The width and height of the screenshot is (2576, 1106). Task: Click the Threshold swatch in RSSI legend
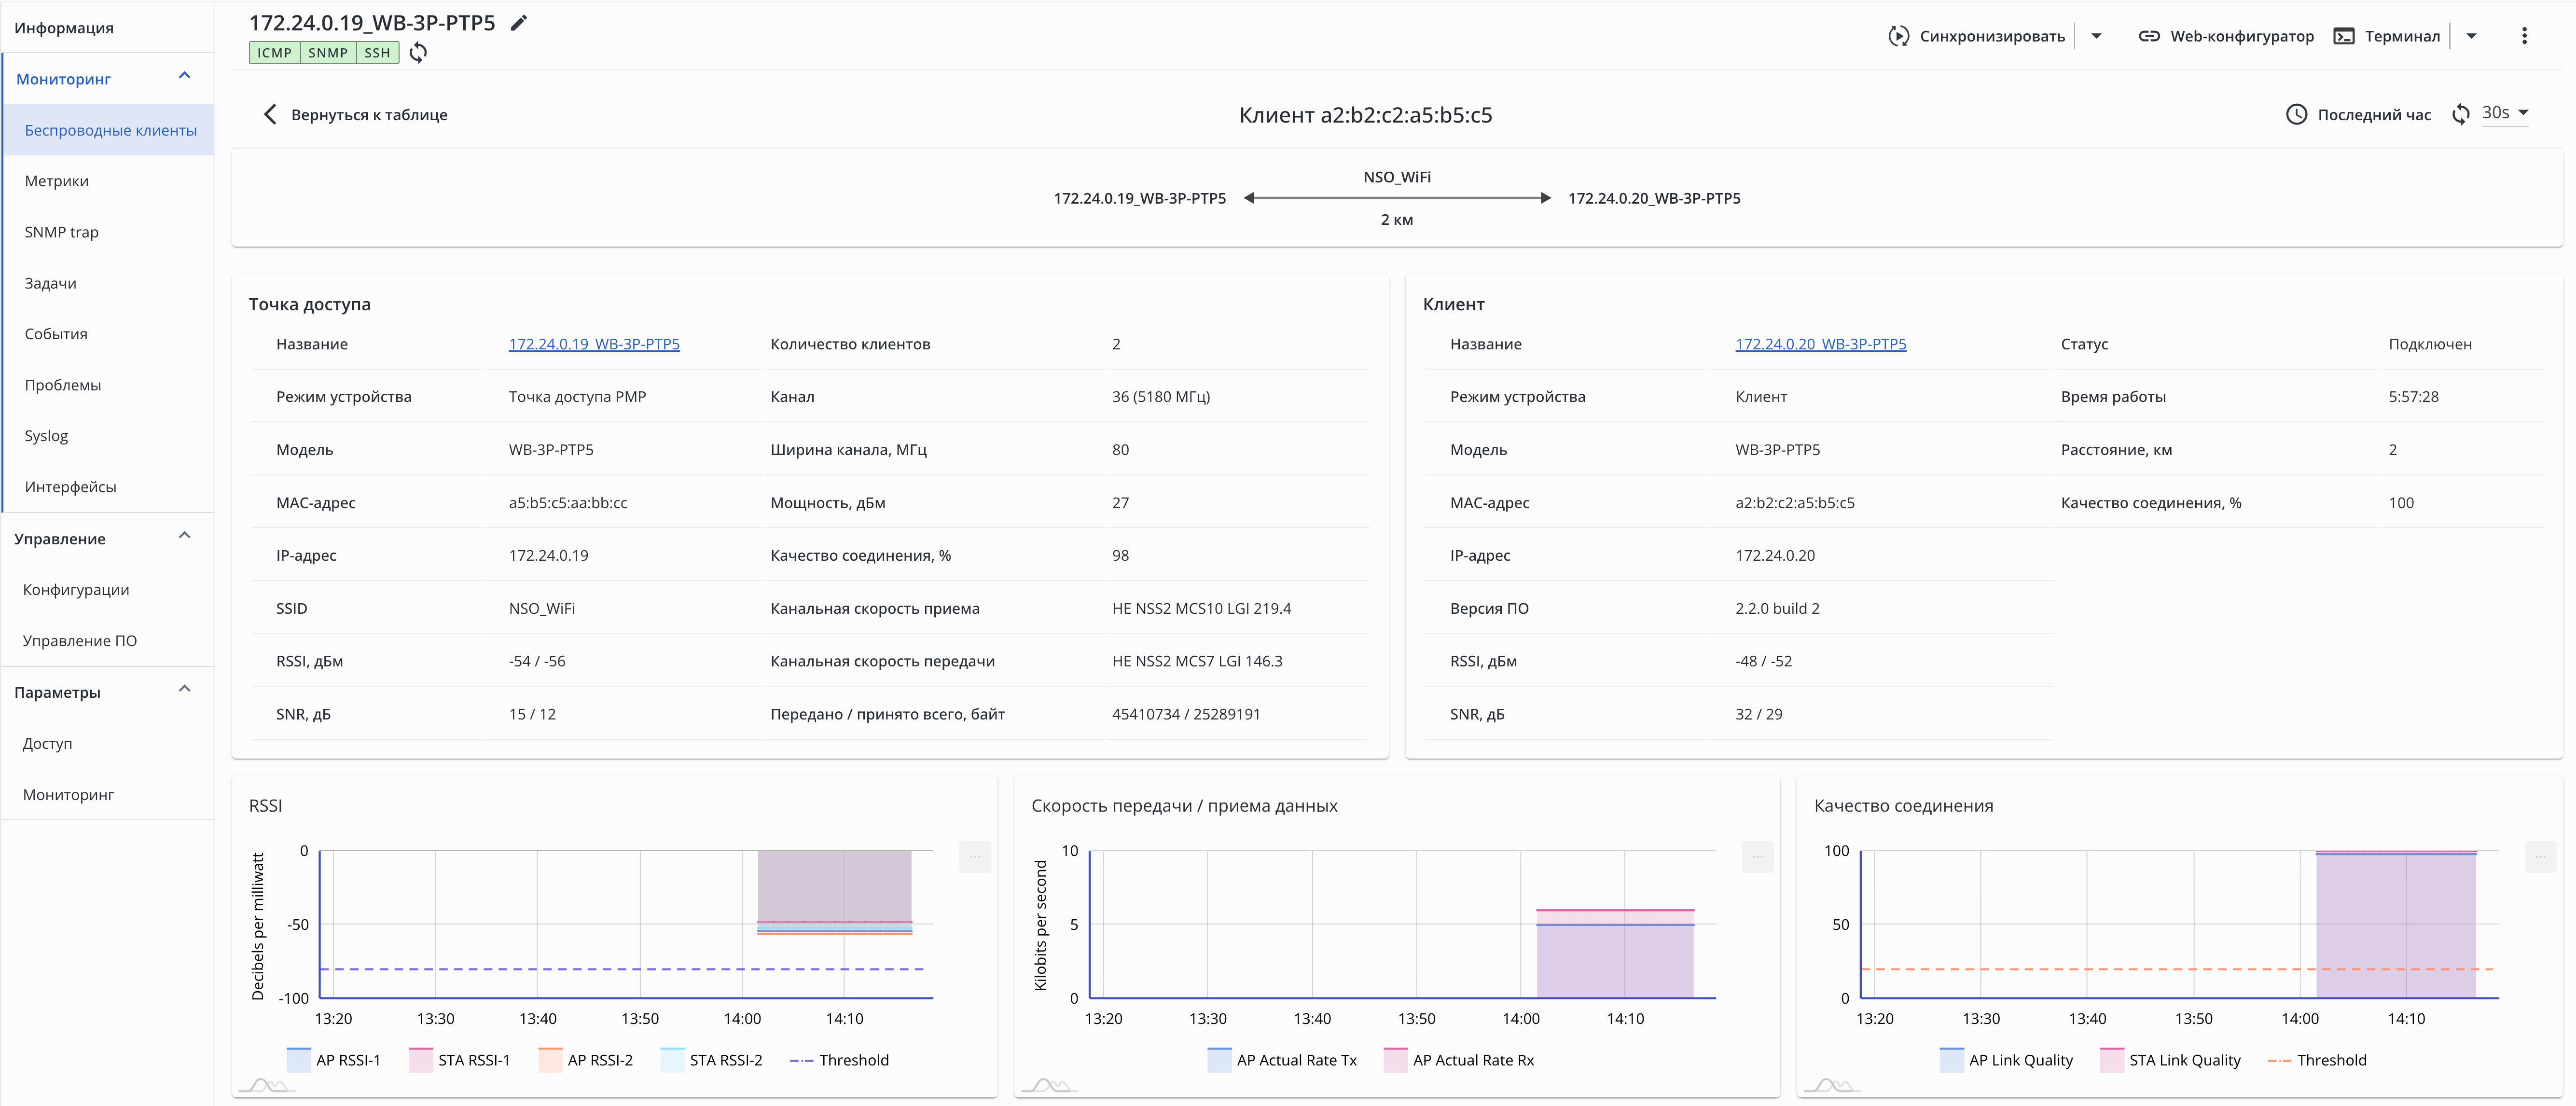[801, 1060]
